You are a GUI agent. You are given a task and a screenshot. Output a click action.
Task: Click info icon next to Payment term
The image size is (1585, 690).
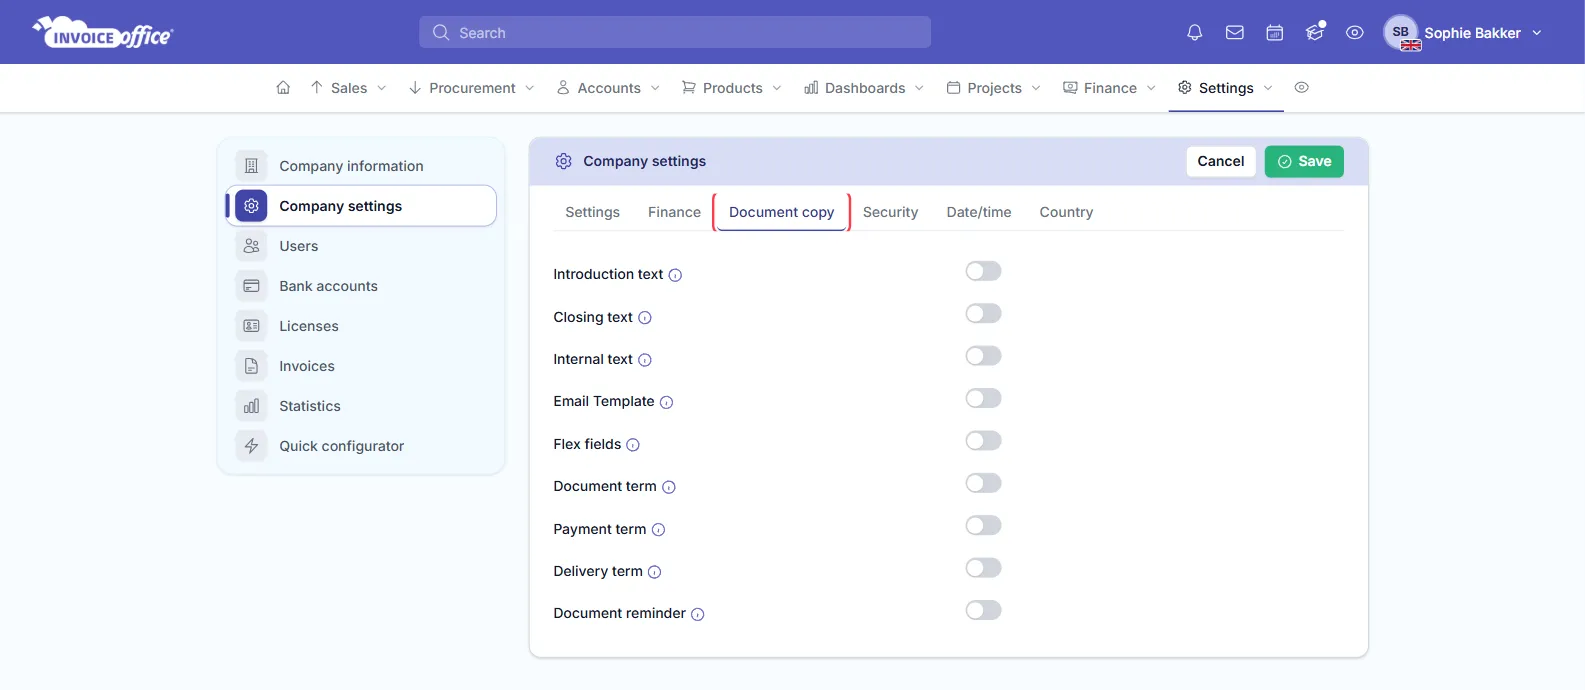coord(658,530)
